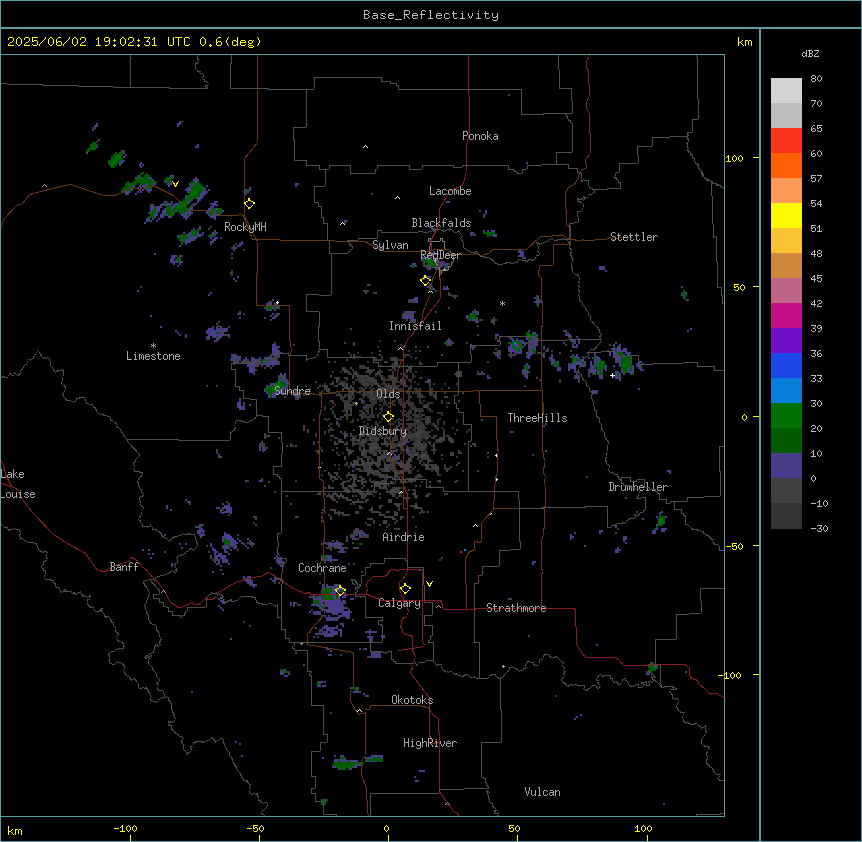Click the Airdrie city label
Image resolution: width=862 pixels, height=842 pixels.
[x=404, y=537]
